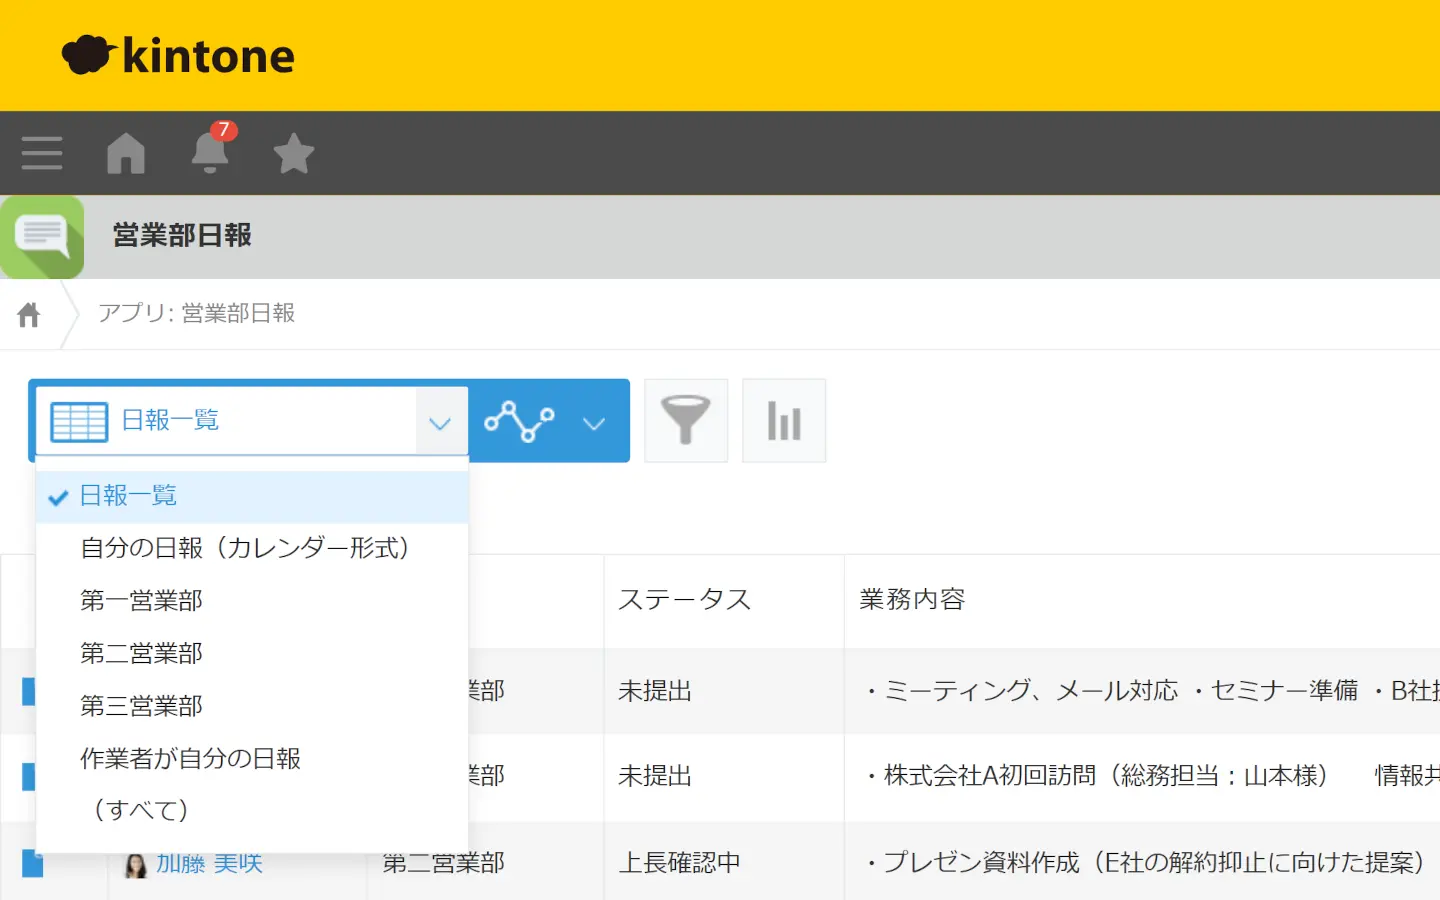Open the favorites star icon

coord(294,153)
